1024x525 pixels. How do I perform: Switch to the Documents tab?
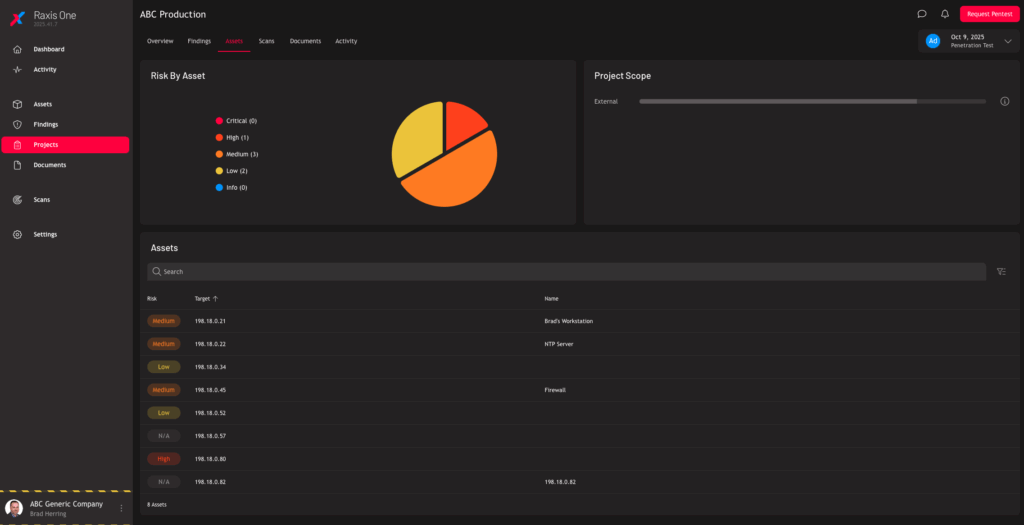tap(305, 41)
